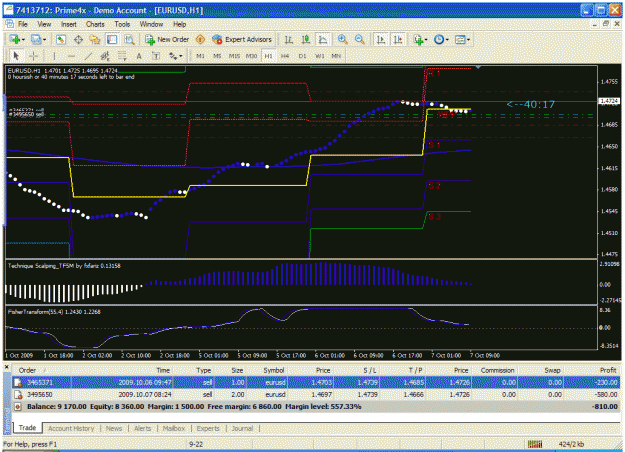Open the Help menu

click(x=179, y=24)
